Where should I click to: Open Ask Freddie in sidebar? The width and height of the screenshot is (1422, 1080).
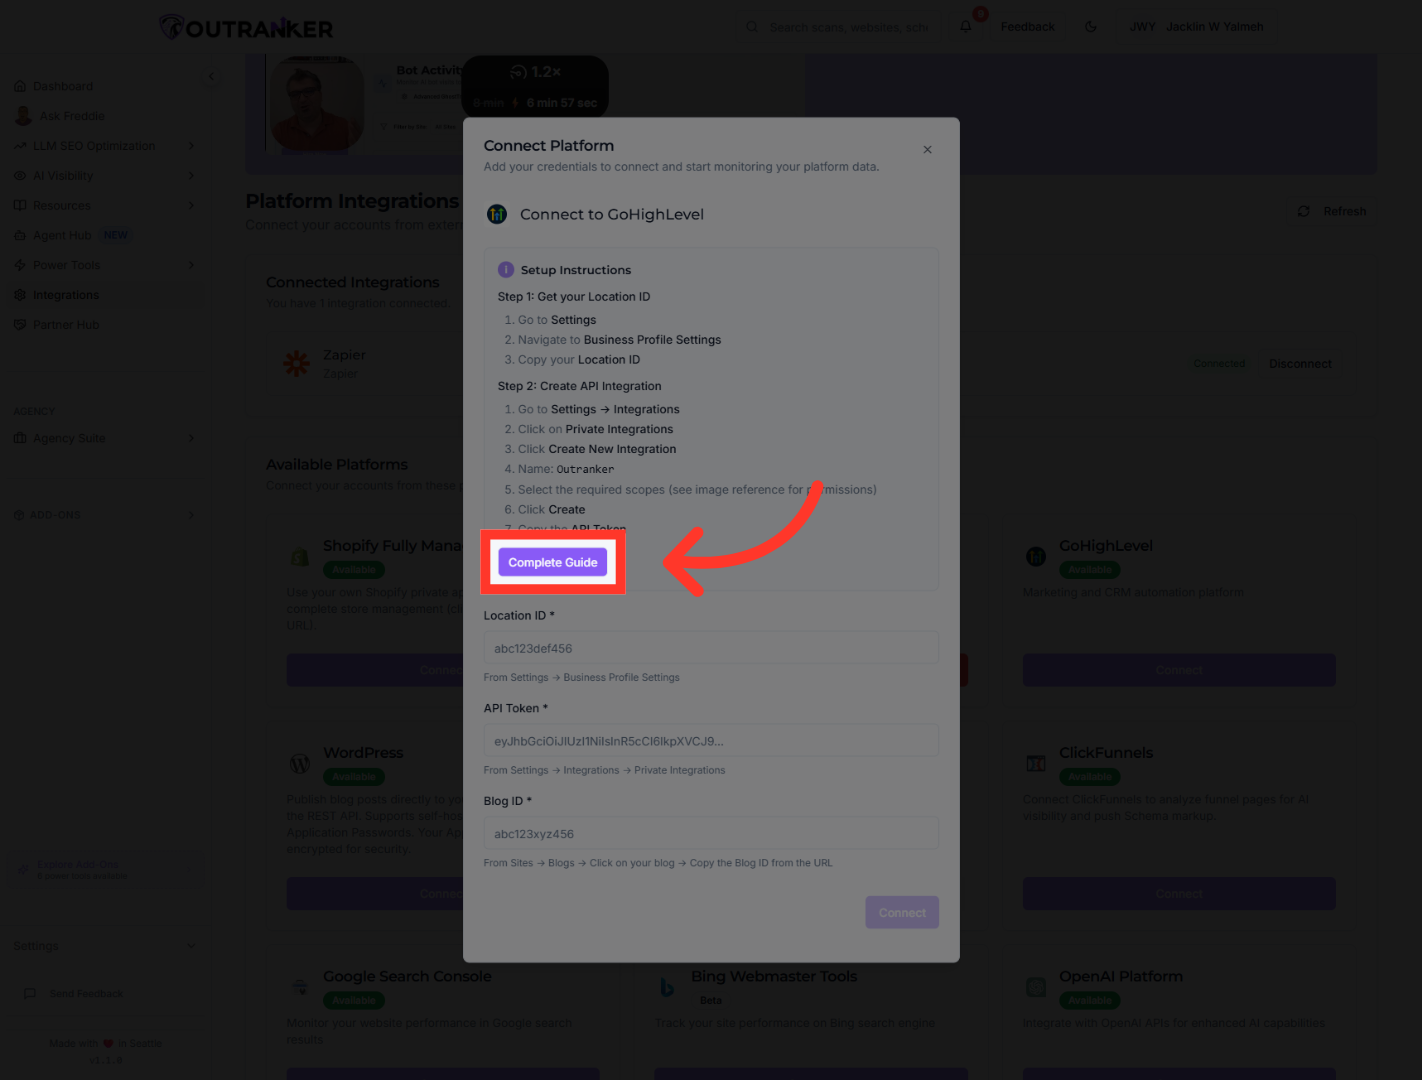(71, 116)
